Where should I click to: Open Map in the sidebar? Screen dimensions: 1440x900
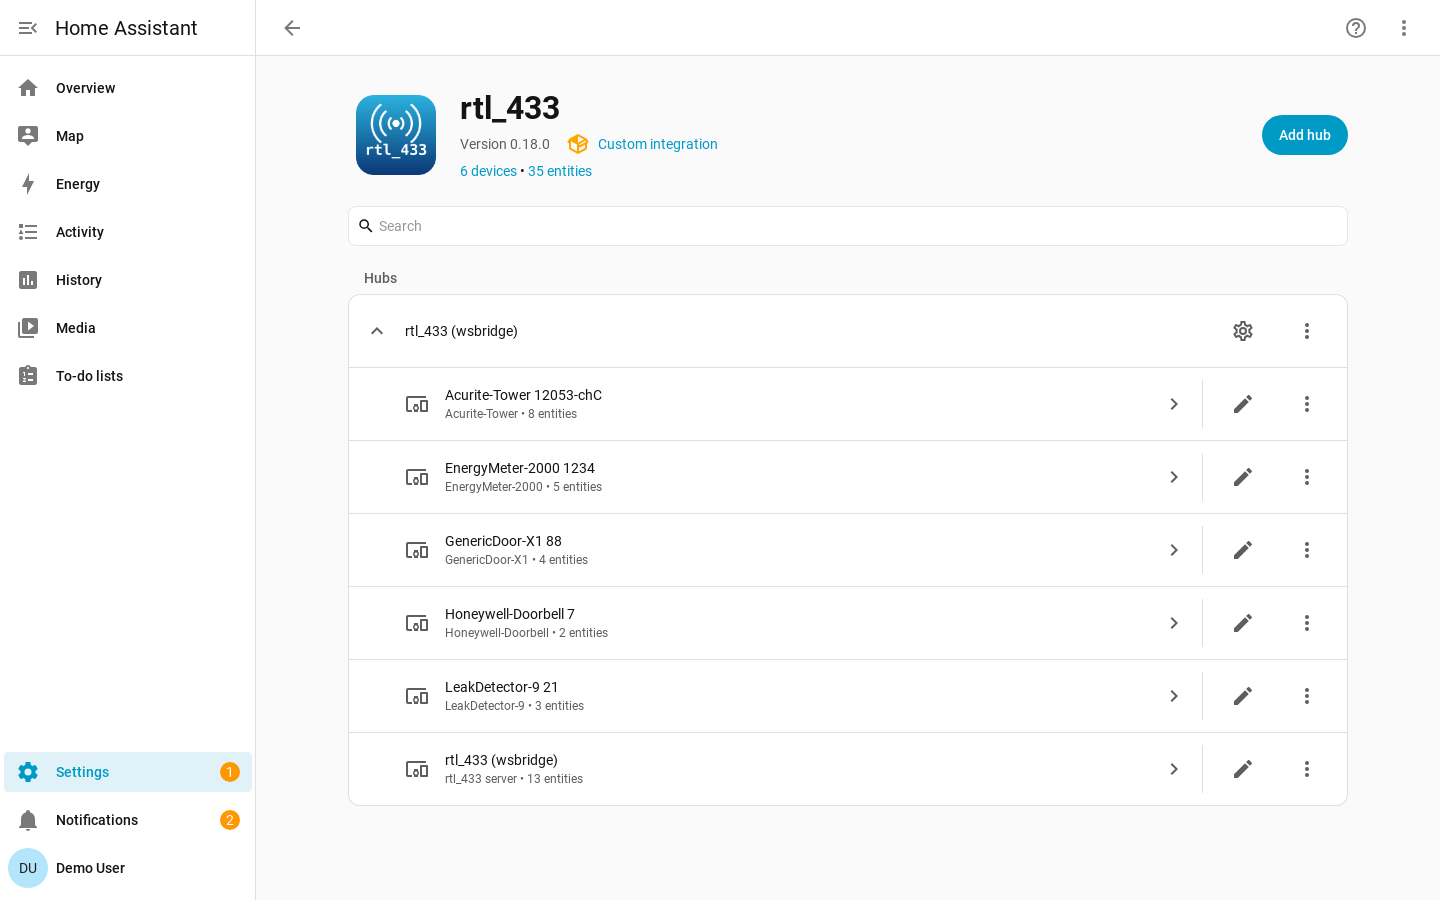[128, 136]
